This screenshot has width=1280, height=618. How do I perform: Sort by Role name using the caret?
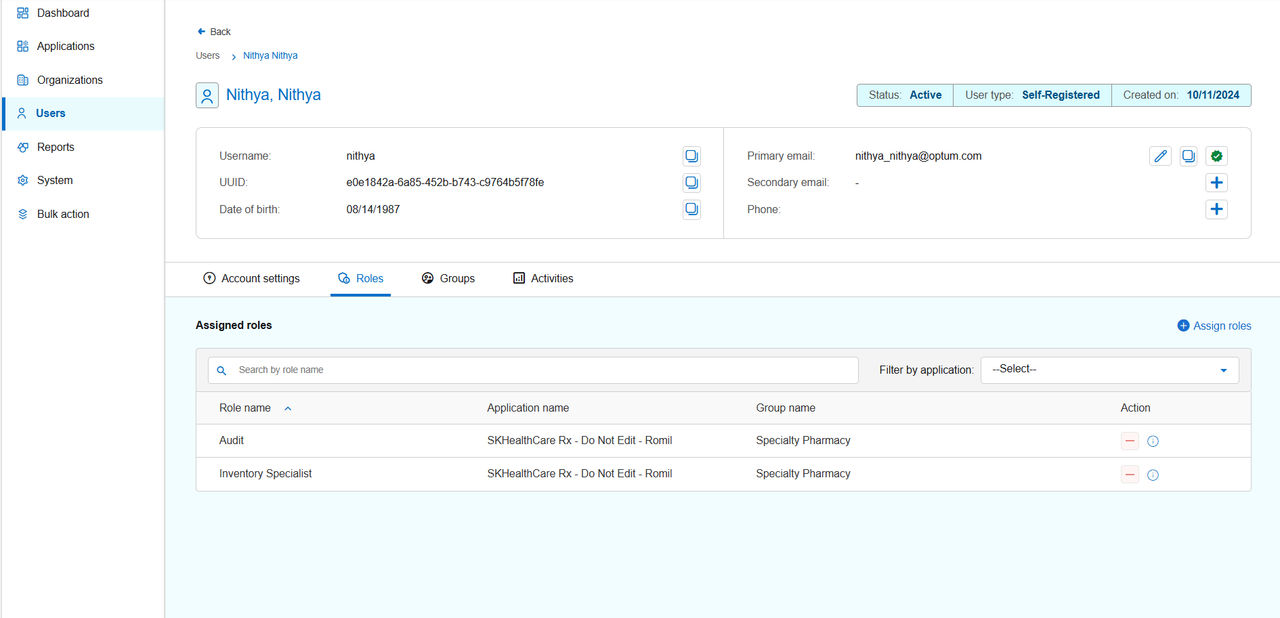[x=288, y=408]
